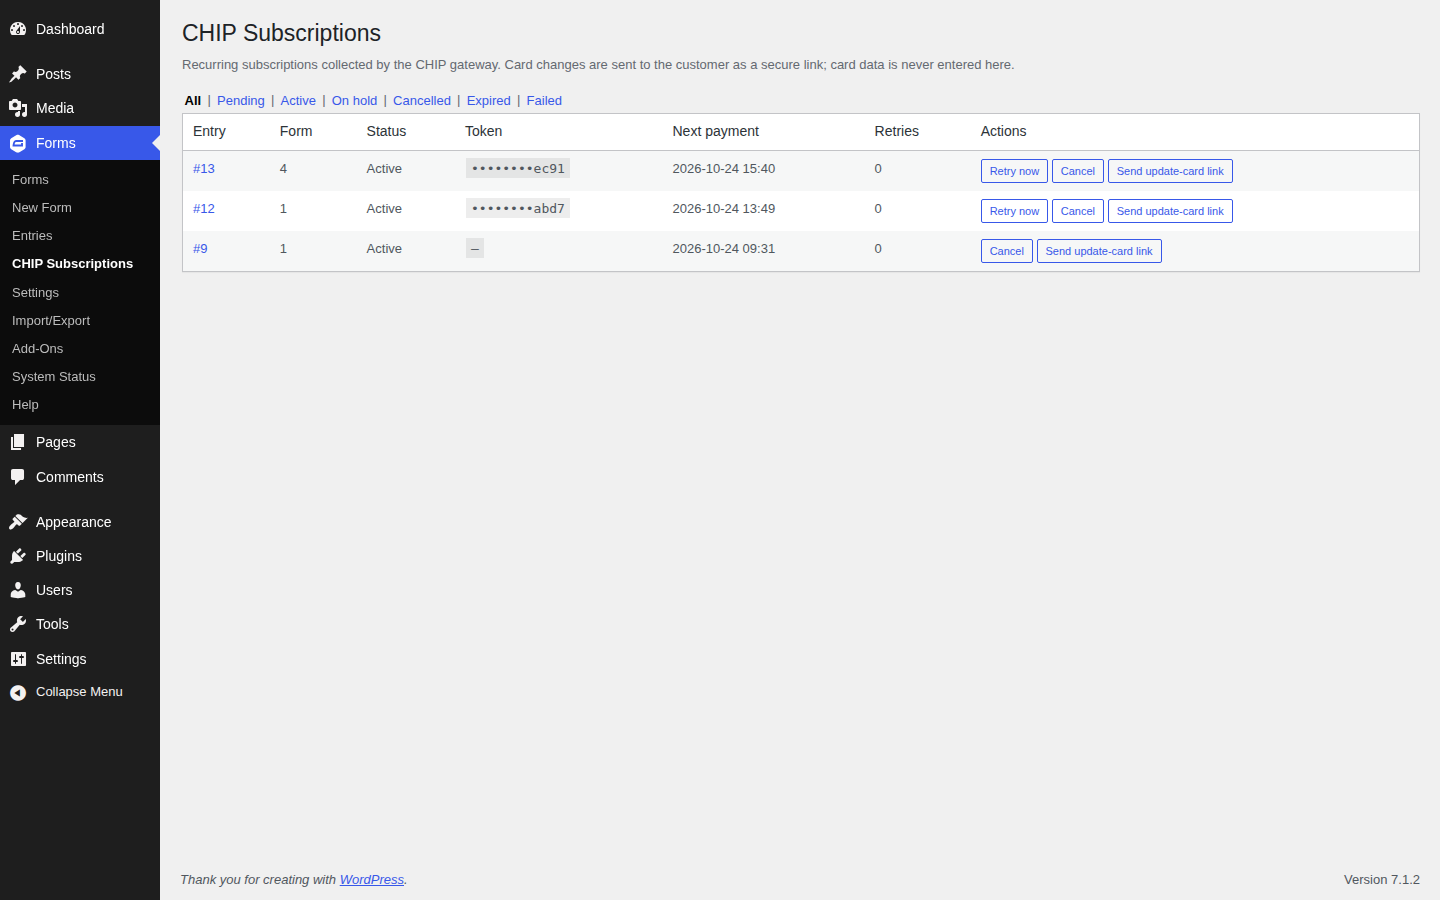The height and width of the screenshot is (900, 1440).
Task: Collapse the admin menu arrow icon
Action: pos(18,692)
